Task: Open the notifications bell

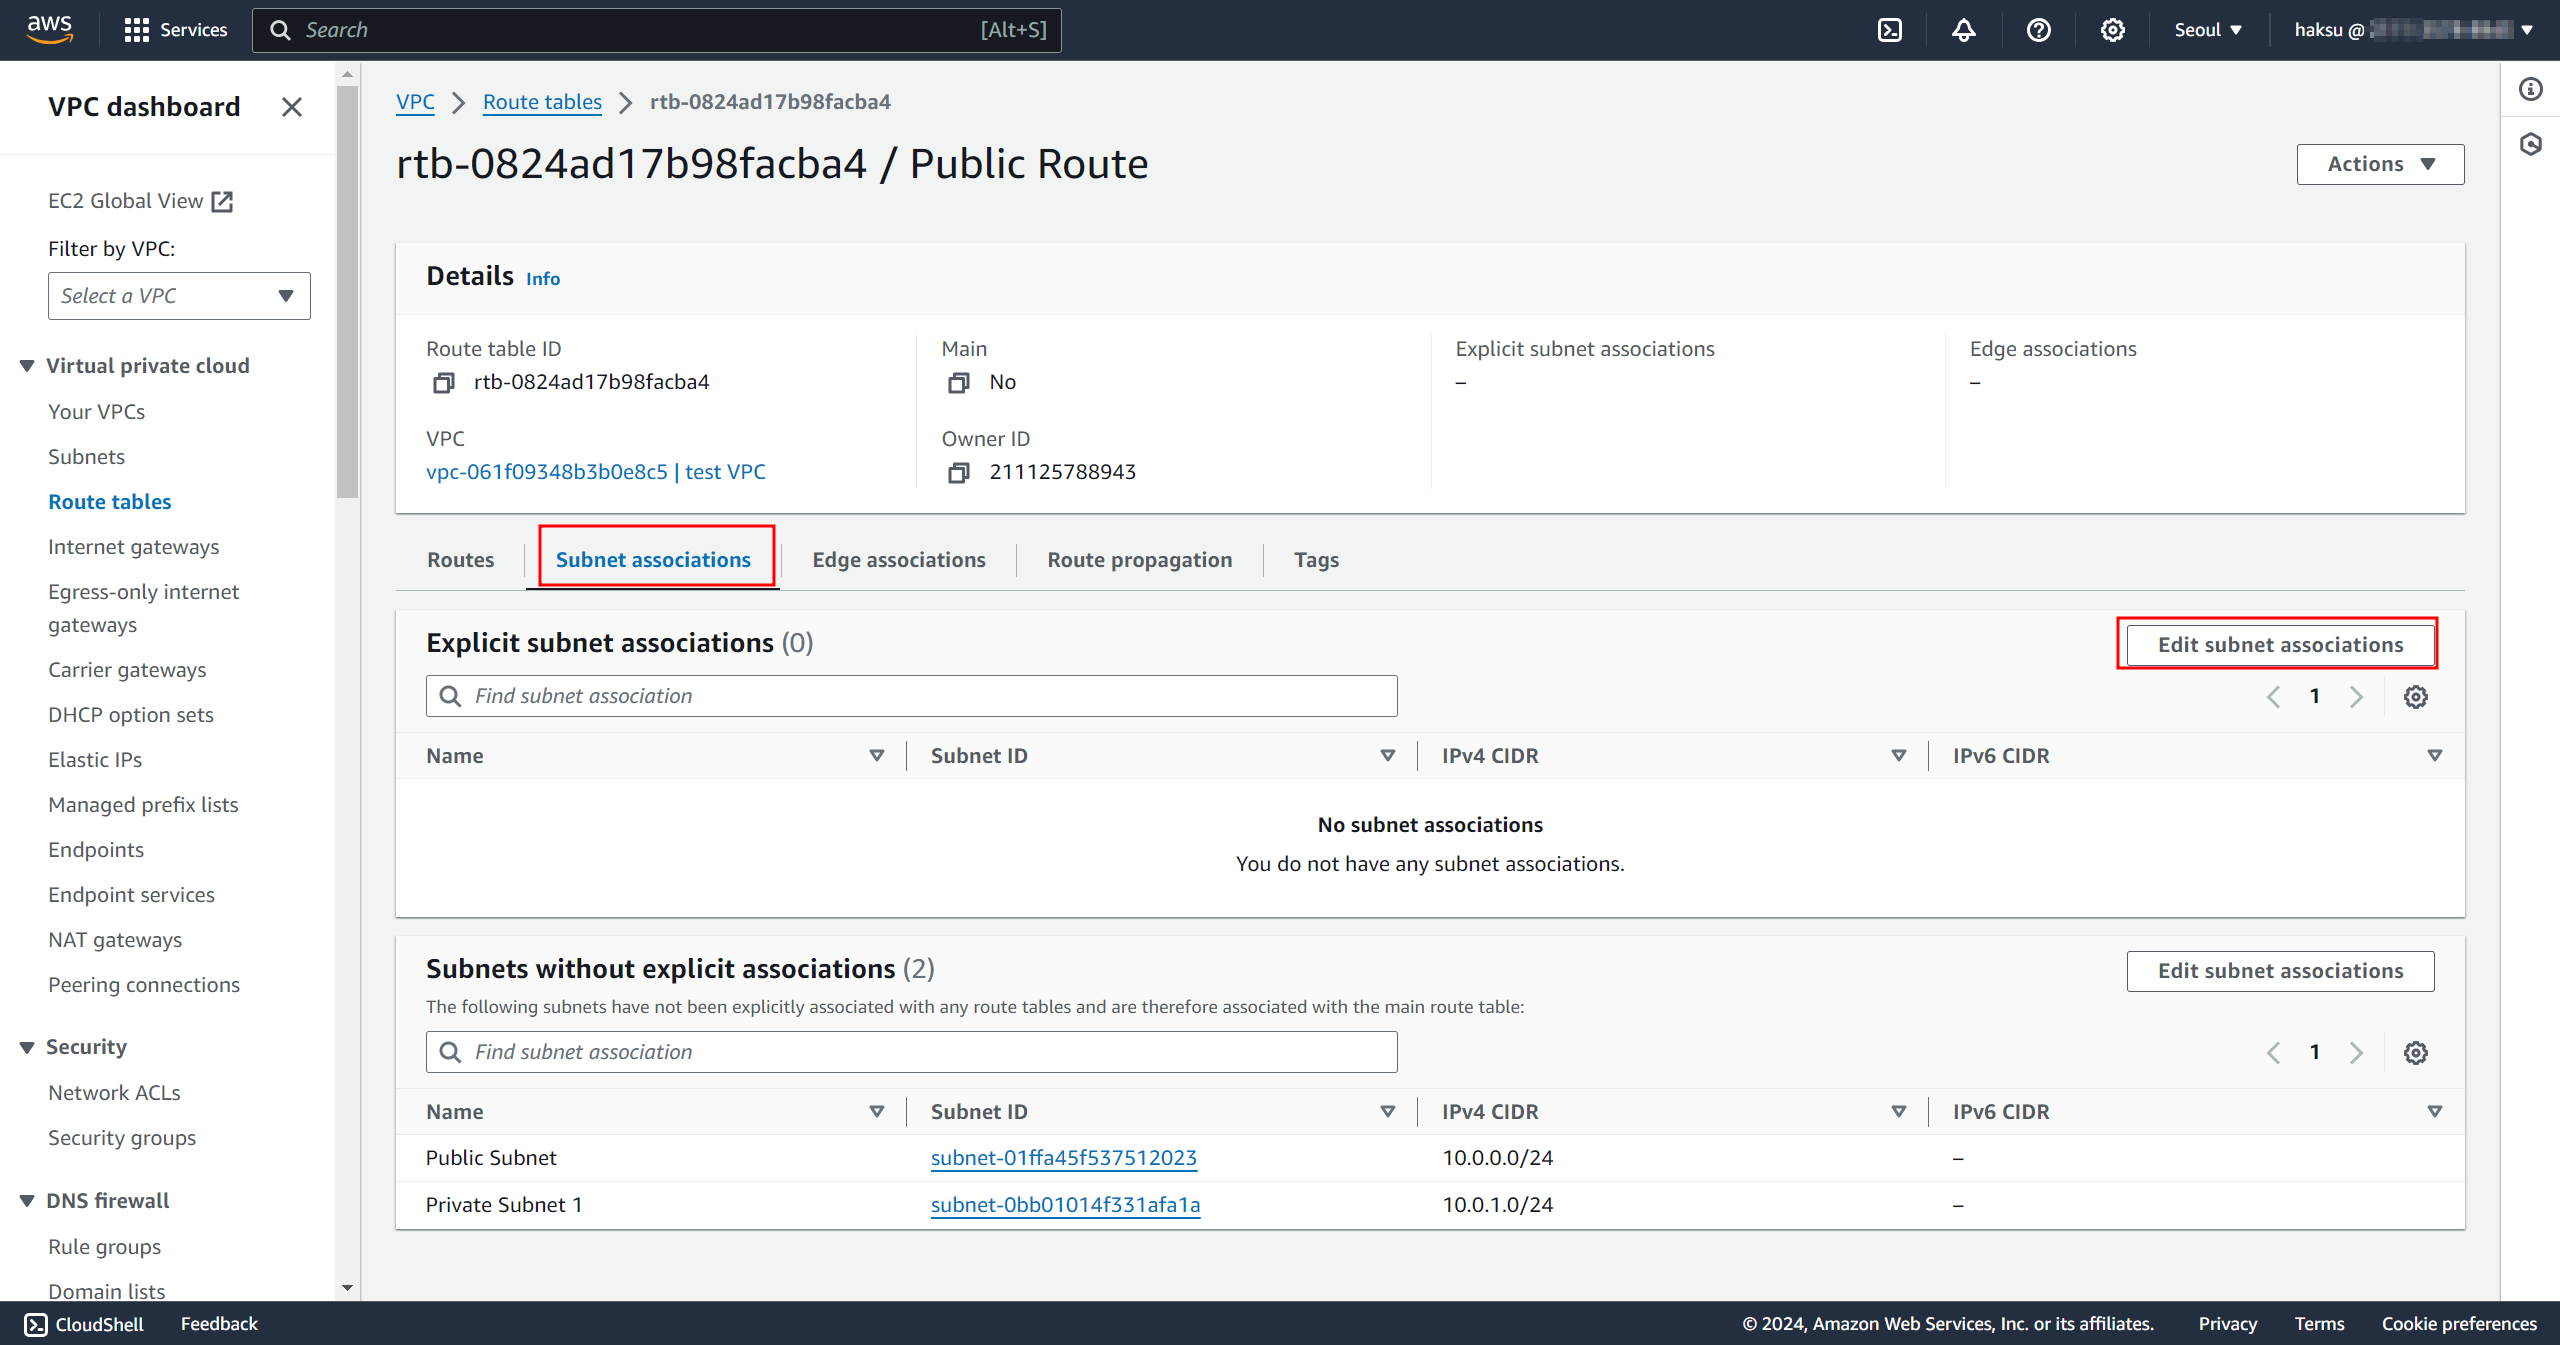Action: pos(1963,30)
